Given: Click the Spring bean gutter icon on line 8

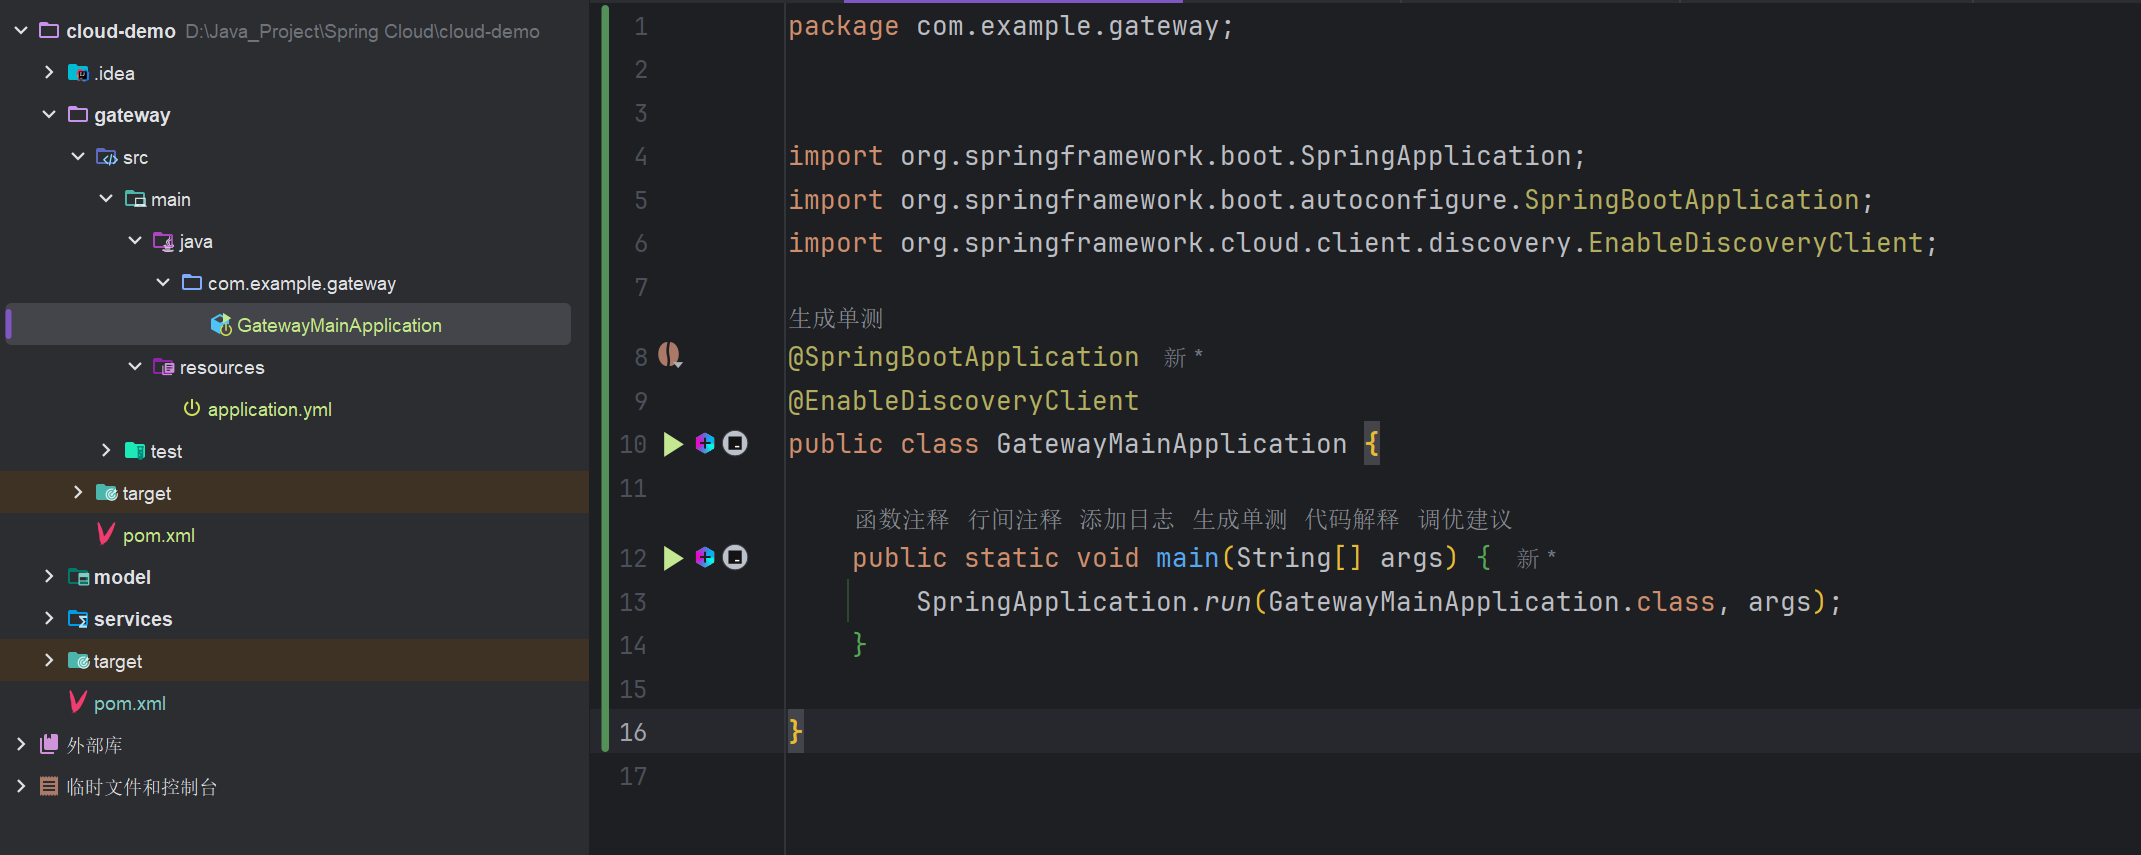Looking at the screenshot, I should click(x=670, y=355).
